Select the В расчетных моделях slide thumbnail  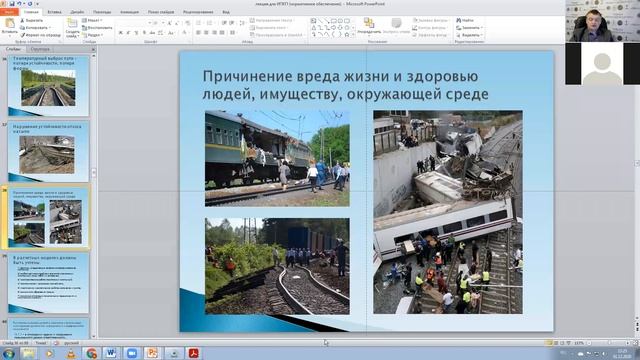pyautogui.click(x=48, y=283)
